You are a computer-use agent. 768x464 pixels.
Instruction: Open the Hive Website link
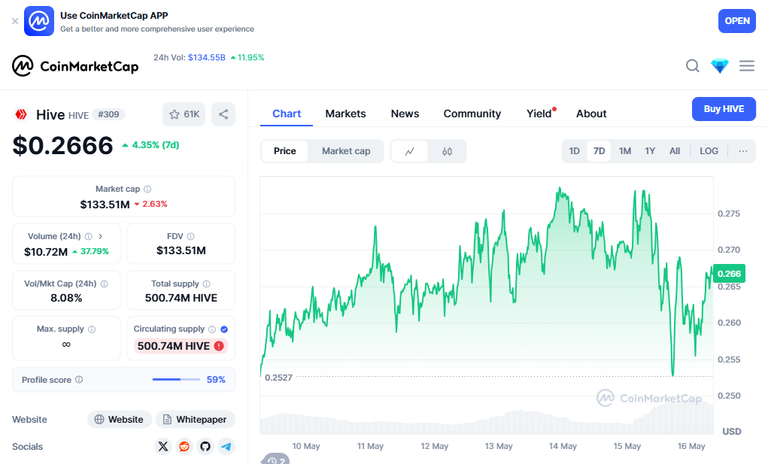coord(119,419)
